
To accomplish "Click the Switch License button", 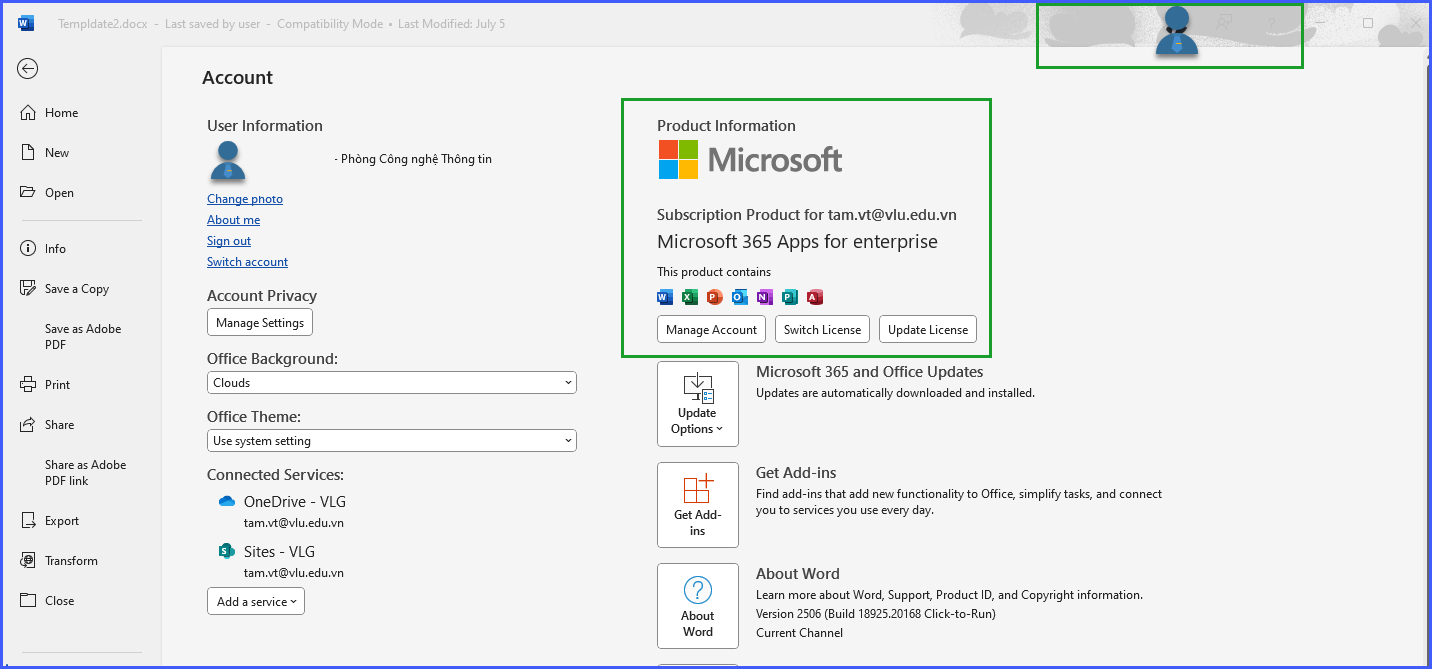I will point(822,330).
